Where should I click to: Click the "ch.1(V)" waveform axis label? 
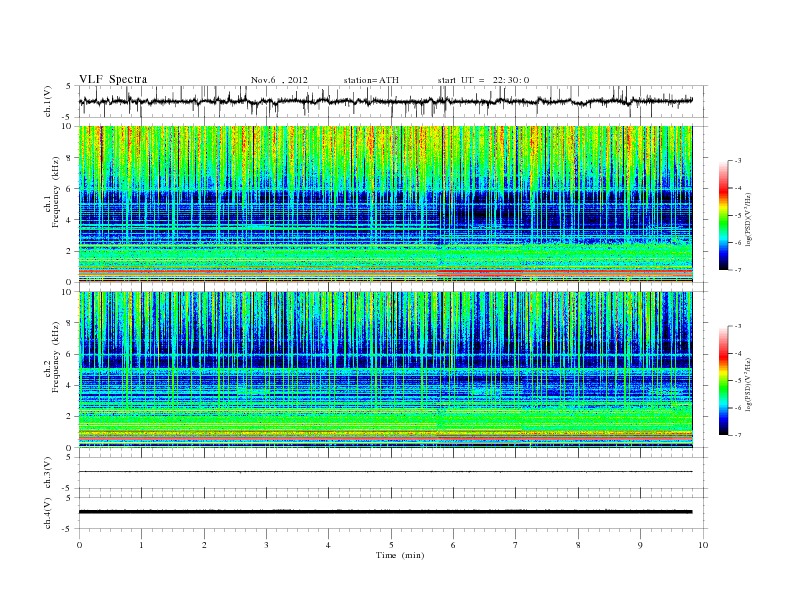[47, 101]
